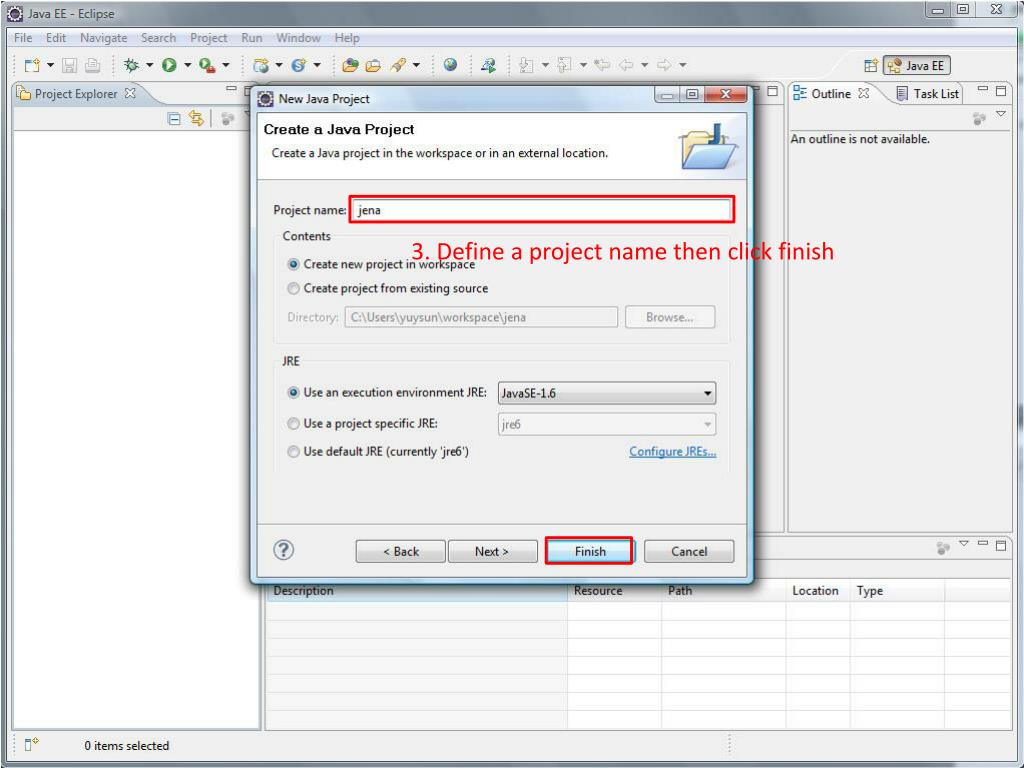Open the Project menu

coord(208,38)
